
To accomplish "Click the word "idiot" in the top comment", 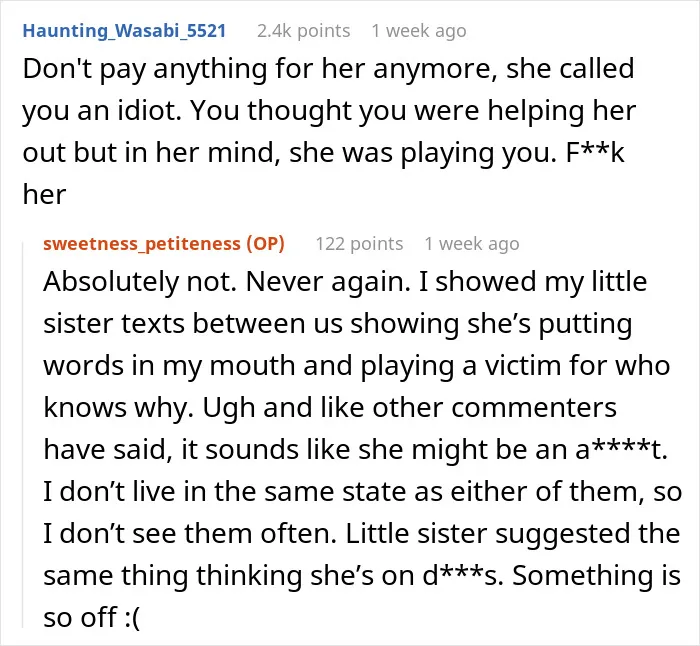I will point(149,110).
